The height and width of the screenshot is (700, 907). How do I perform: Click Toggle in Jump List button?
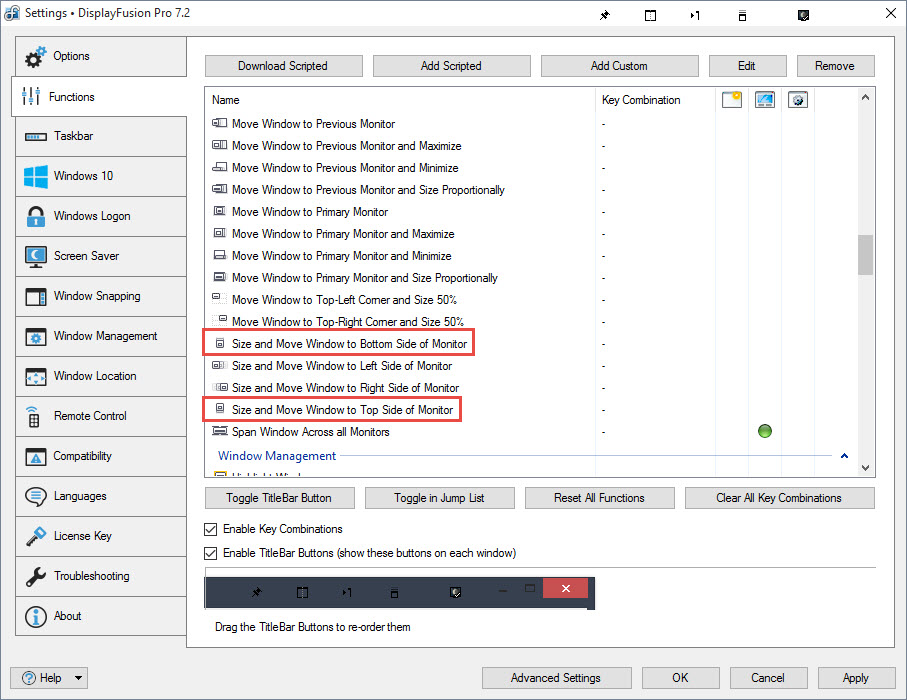point(439,498)
